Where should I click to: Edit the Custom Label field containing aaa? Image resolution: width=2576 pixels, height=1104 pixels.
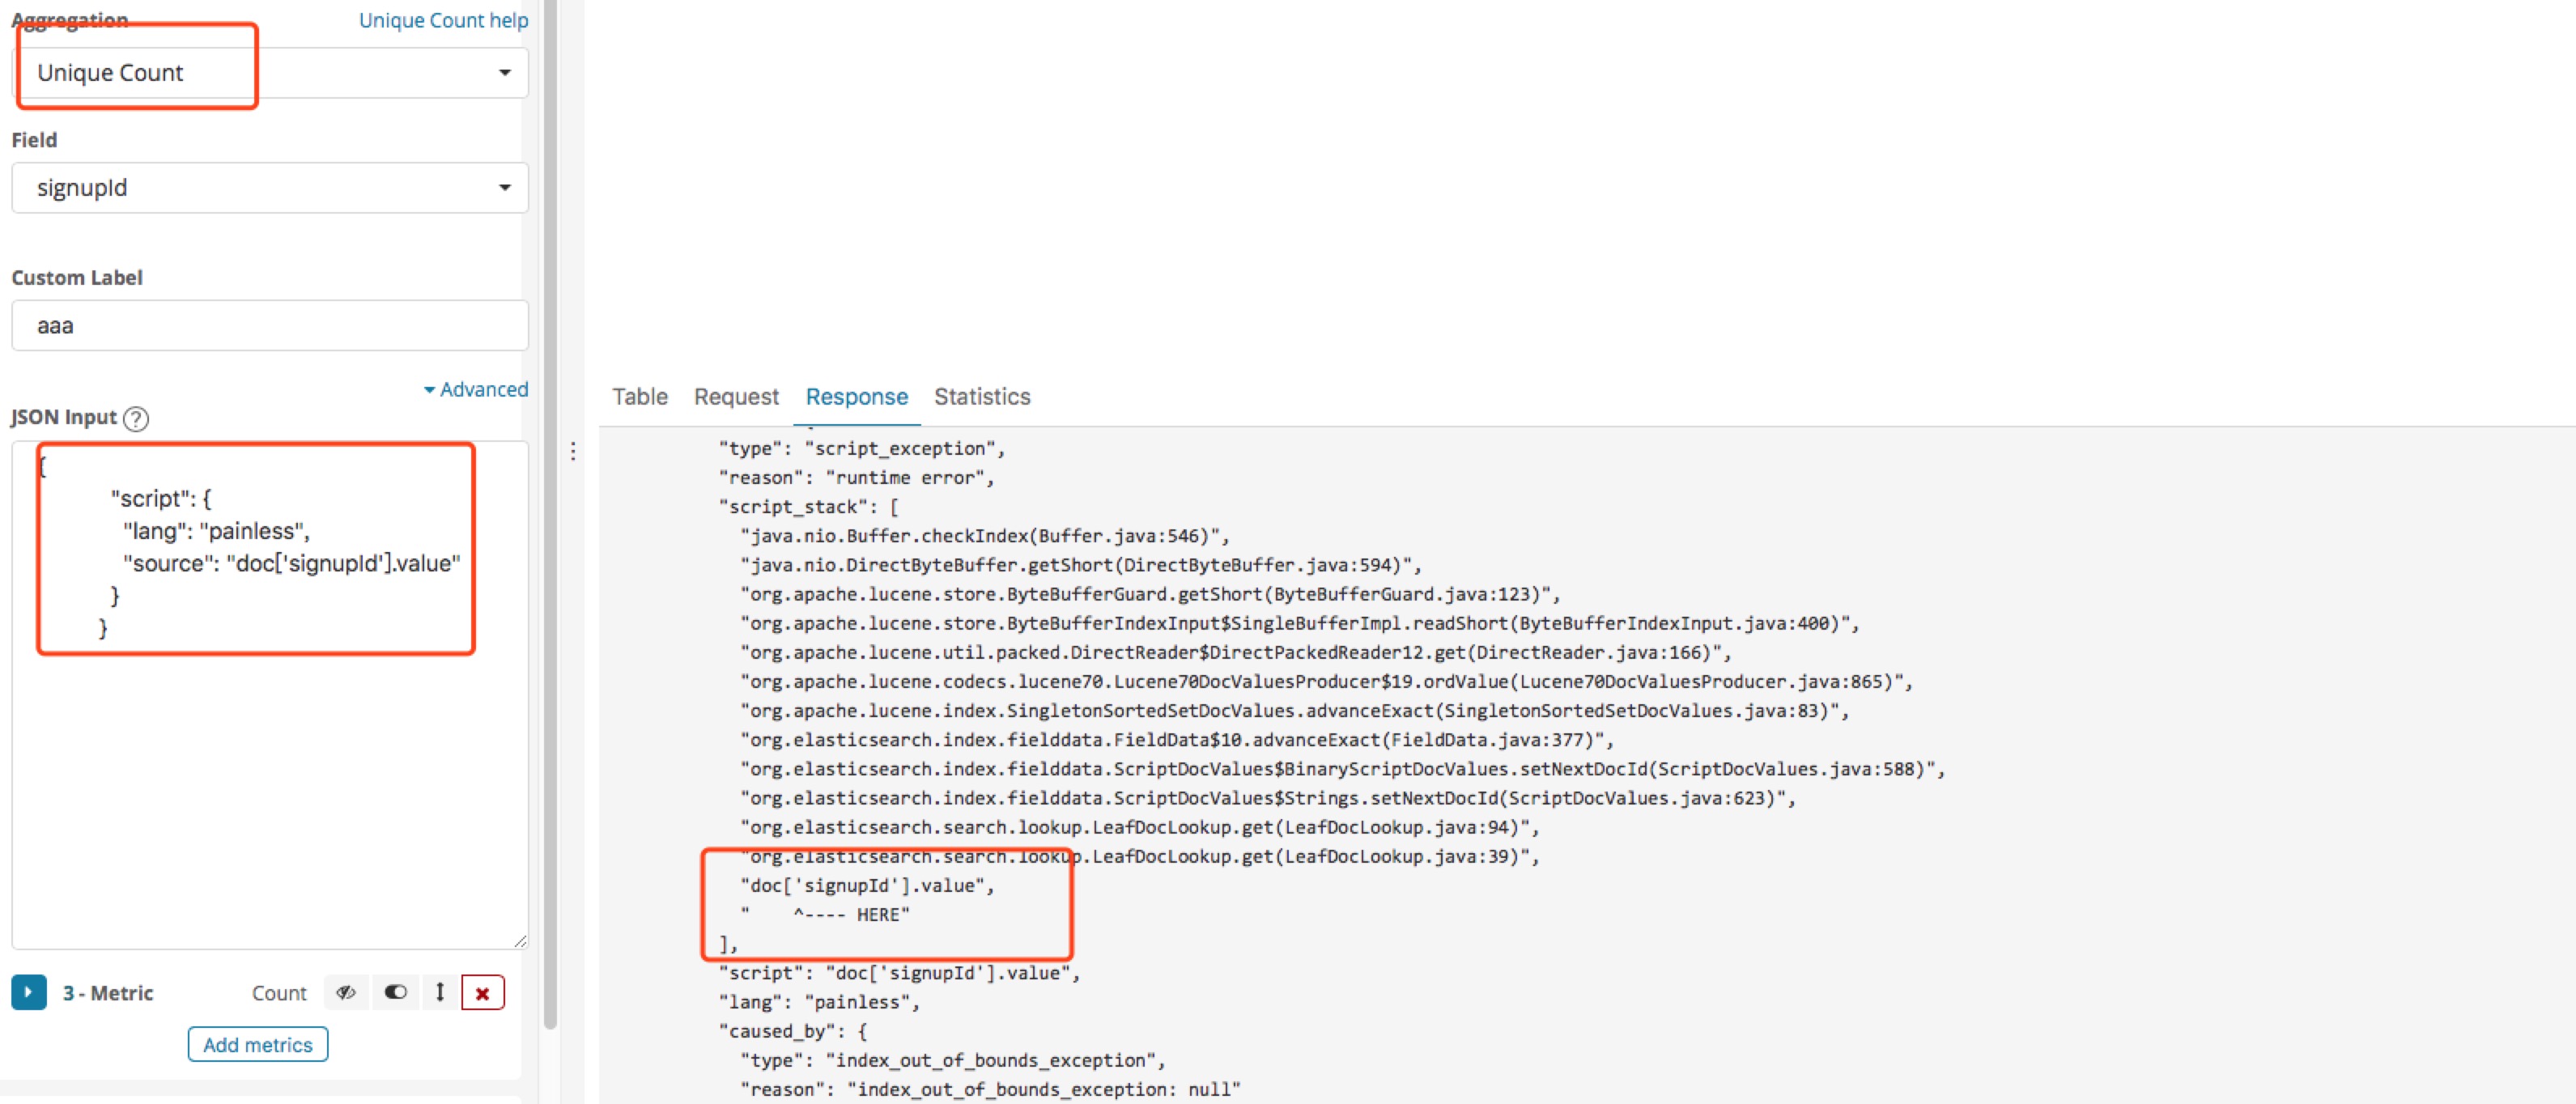(x=270, y=326)
